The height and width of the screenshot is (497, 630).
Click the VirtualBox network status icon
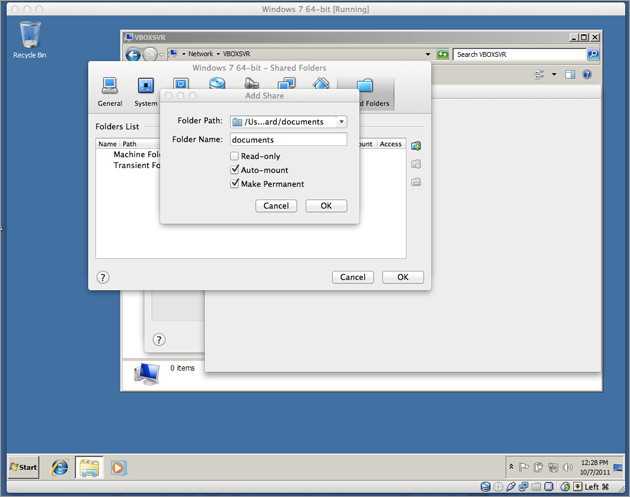pos(524,487)
